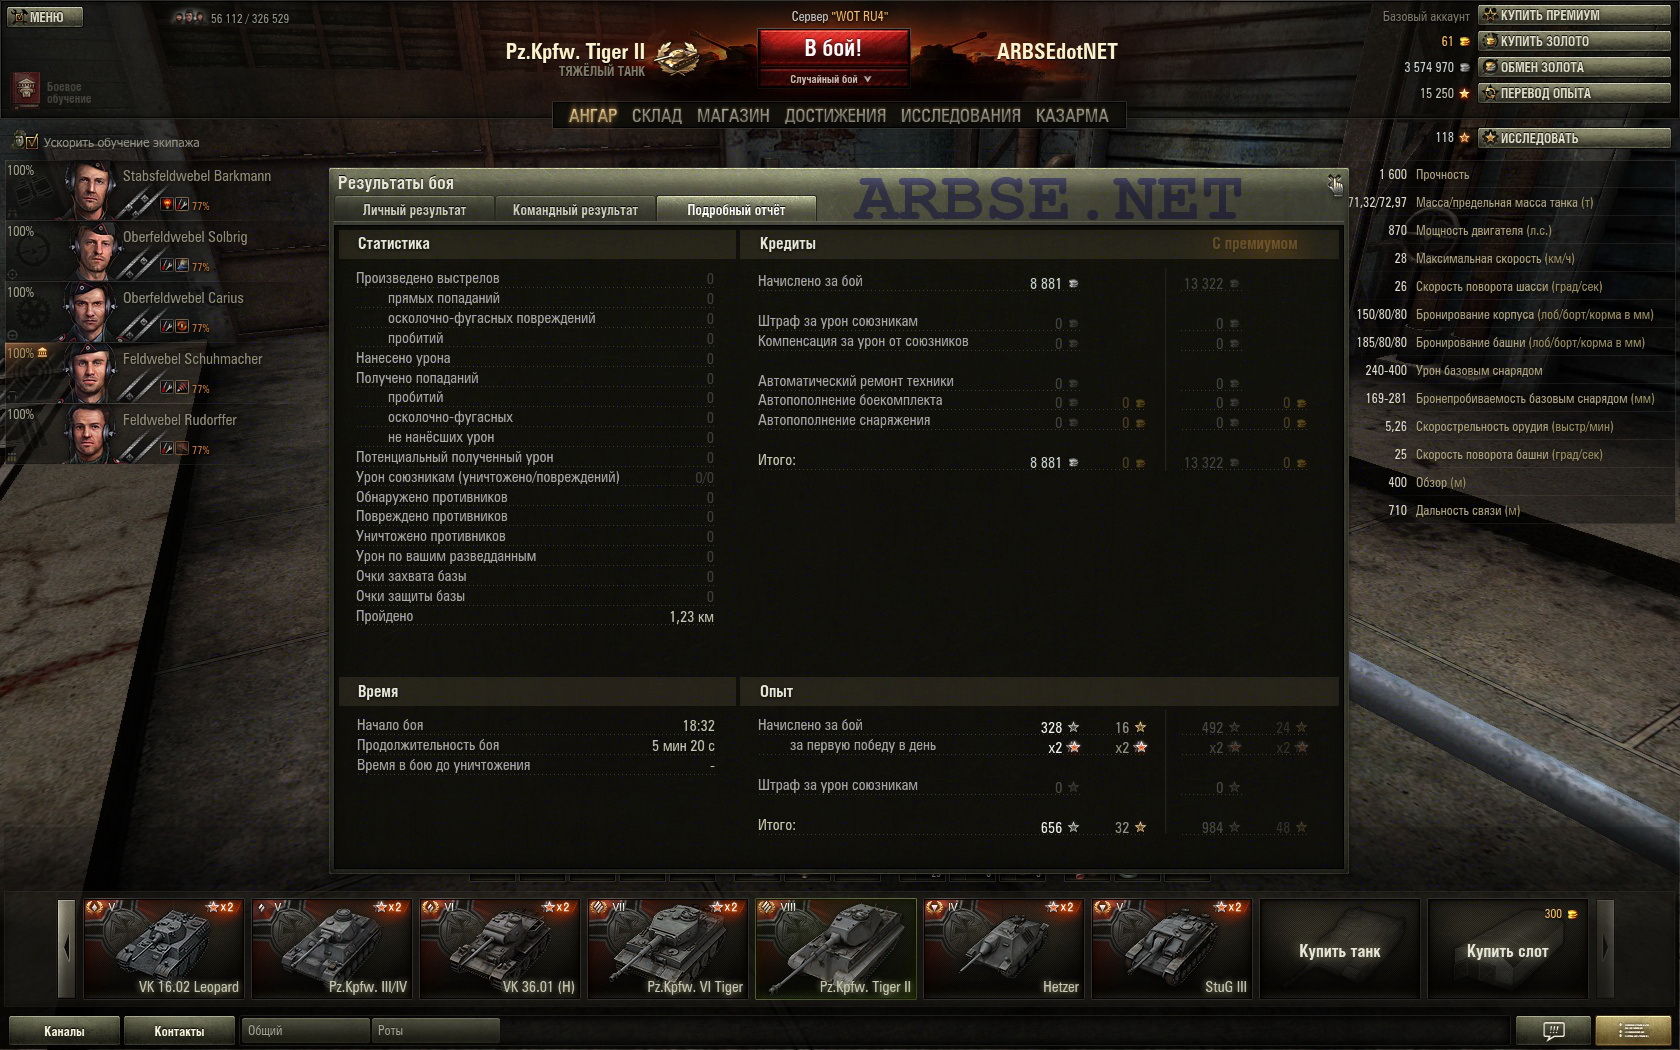Screen dimensions: 1680x1050
Task: Switch to Командный результат tab
Action: (575, 210)
